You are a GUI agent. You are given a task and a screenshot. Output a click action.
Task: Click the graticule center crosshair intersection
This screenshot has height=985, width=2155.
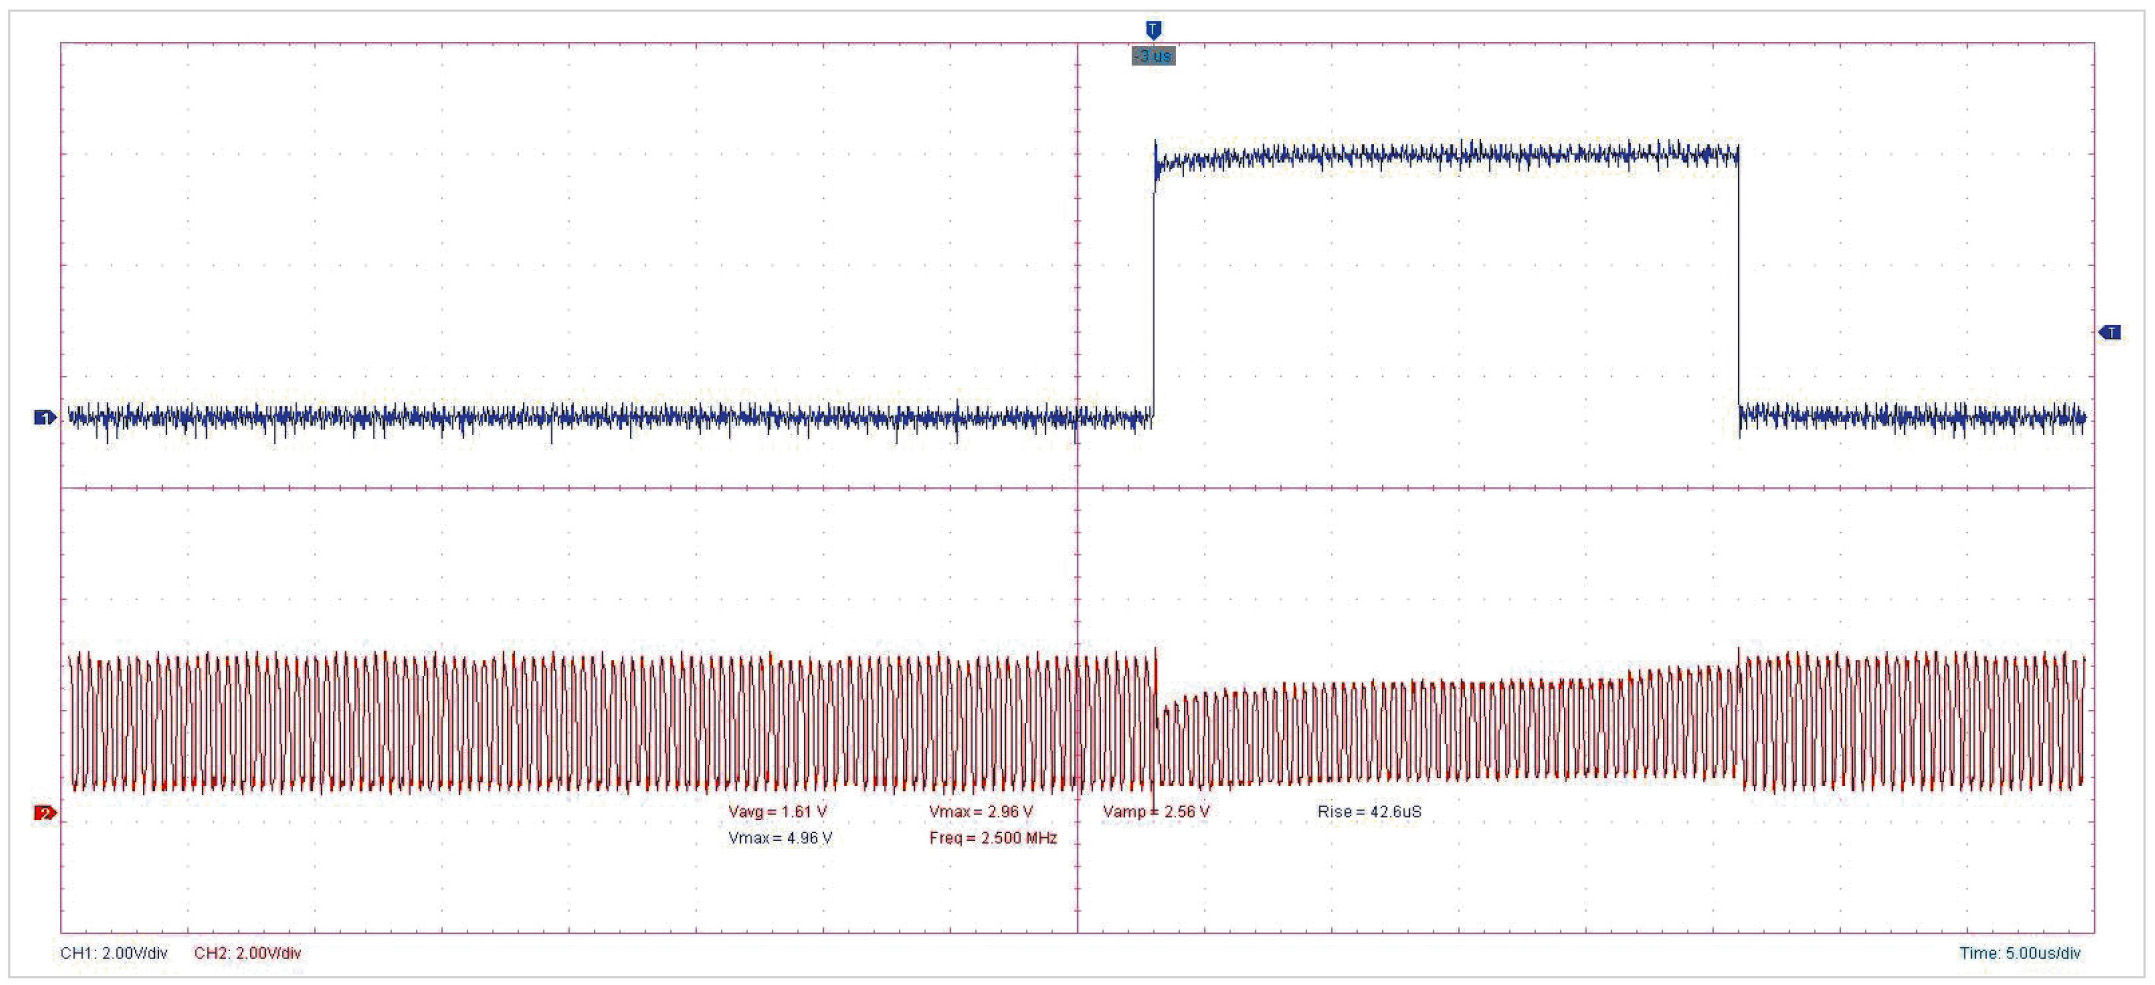point(1077,488)
